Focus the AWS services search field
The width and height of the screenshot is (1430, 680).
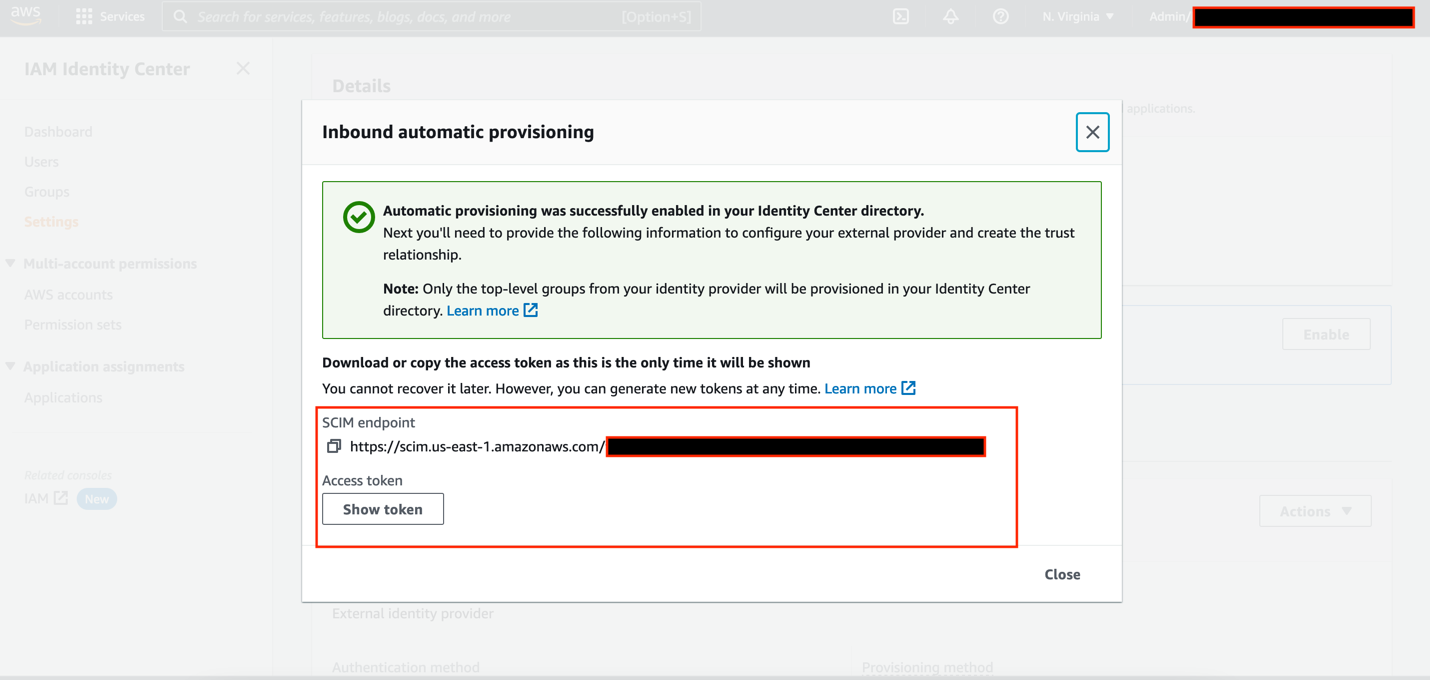pyautogui.click(x=431, y=16)
